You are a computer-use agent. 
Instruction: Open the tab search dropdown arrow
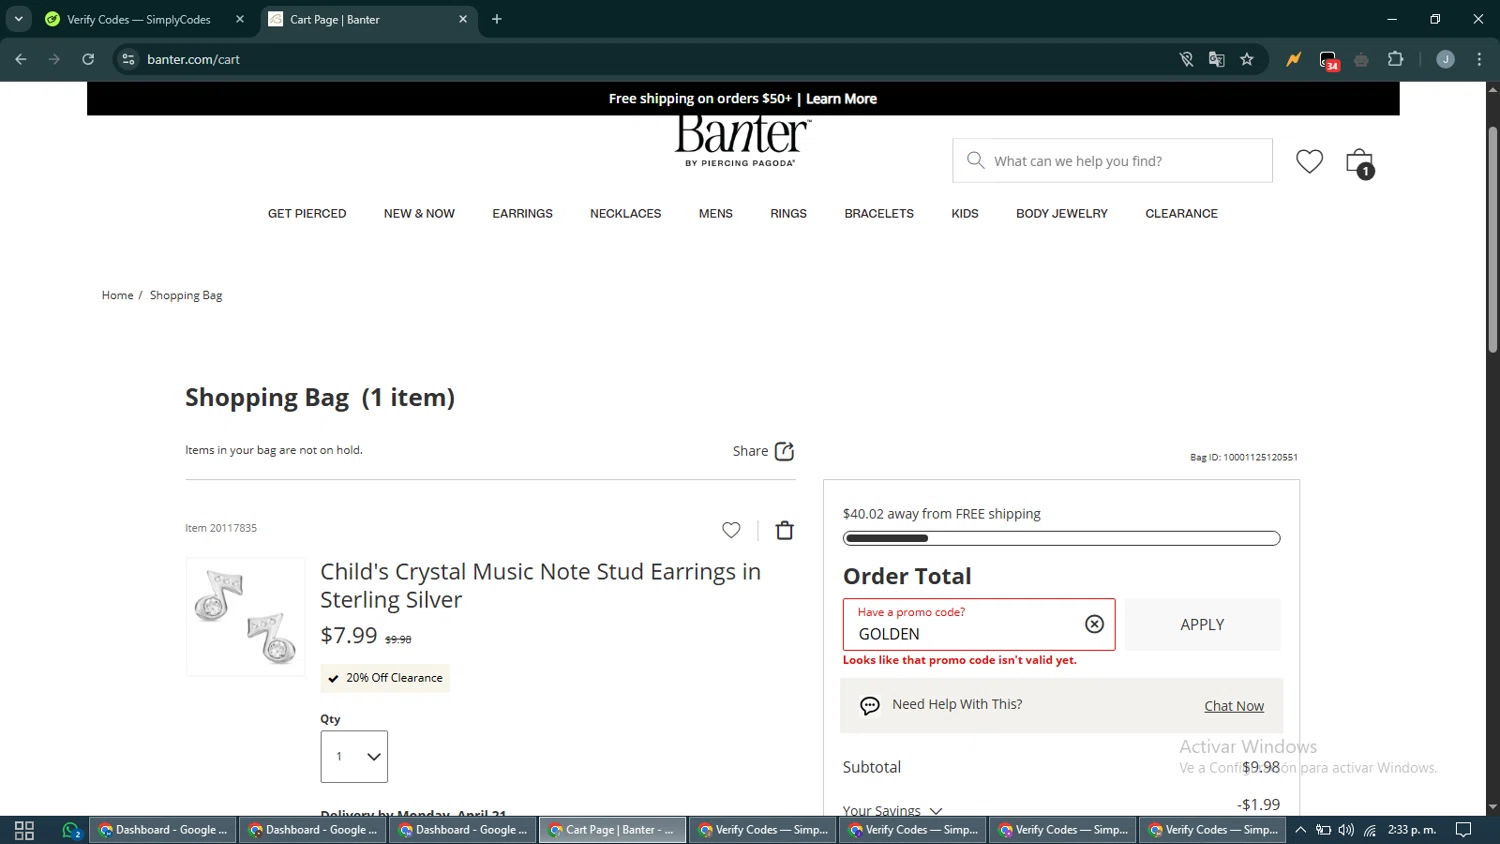(18, 19)
